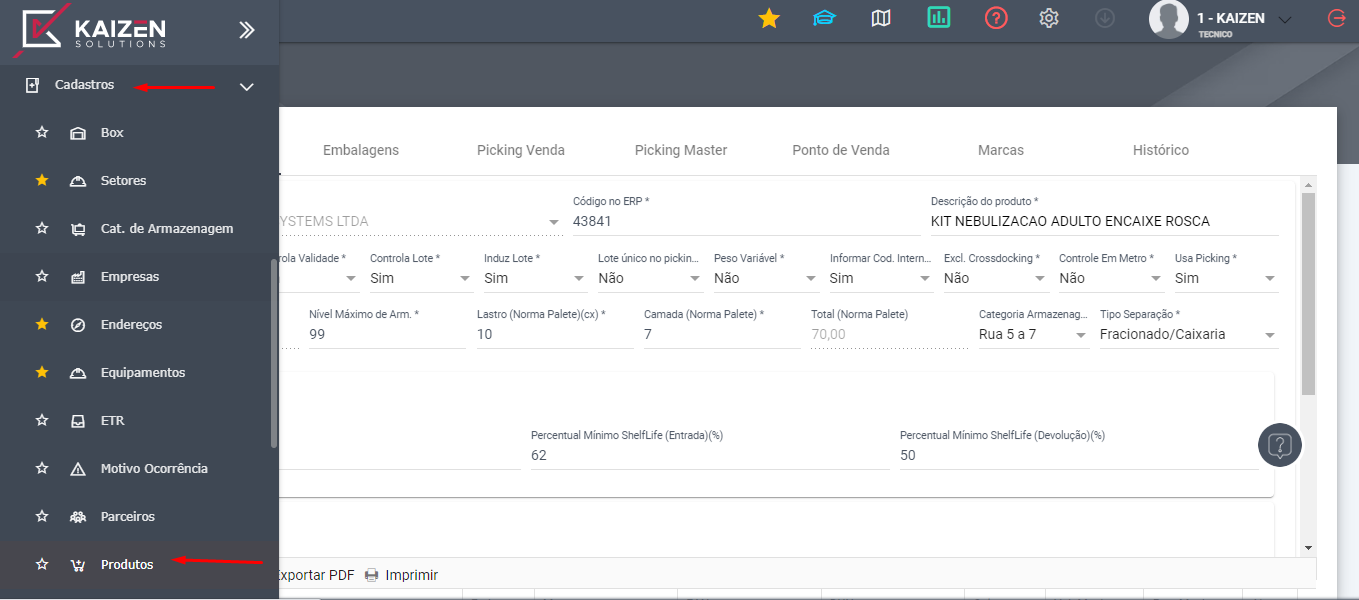Click the Imprimir button
The image size is (1359, 600).
tap(401, 575)
